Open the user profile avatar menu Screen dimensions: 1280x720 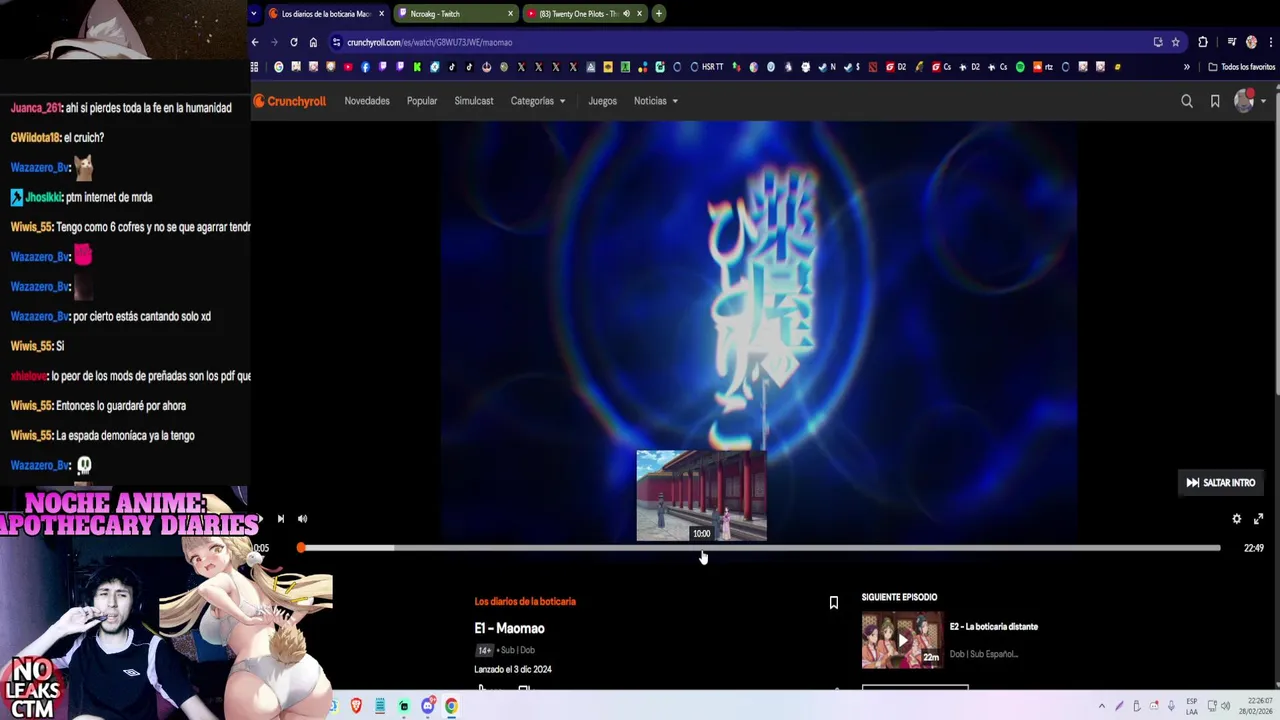point(1244,100)
